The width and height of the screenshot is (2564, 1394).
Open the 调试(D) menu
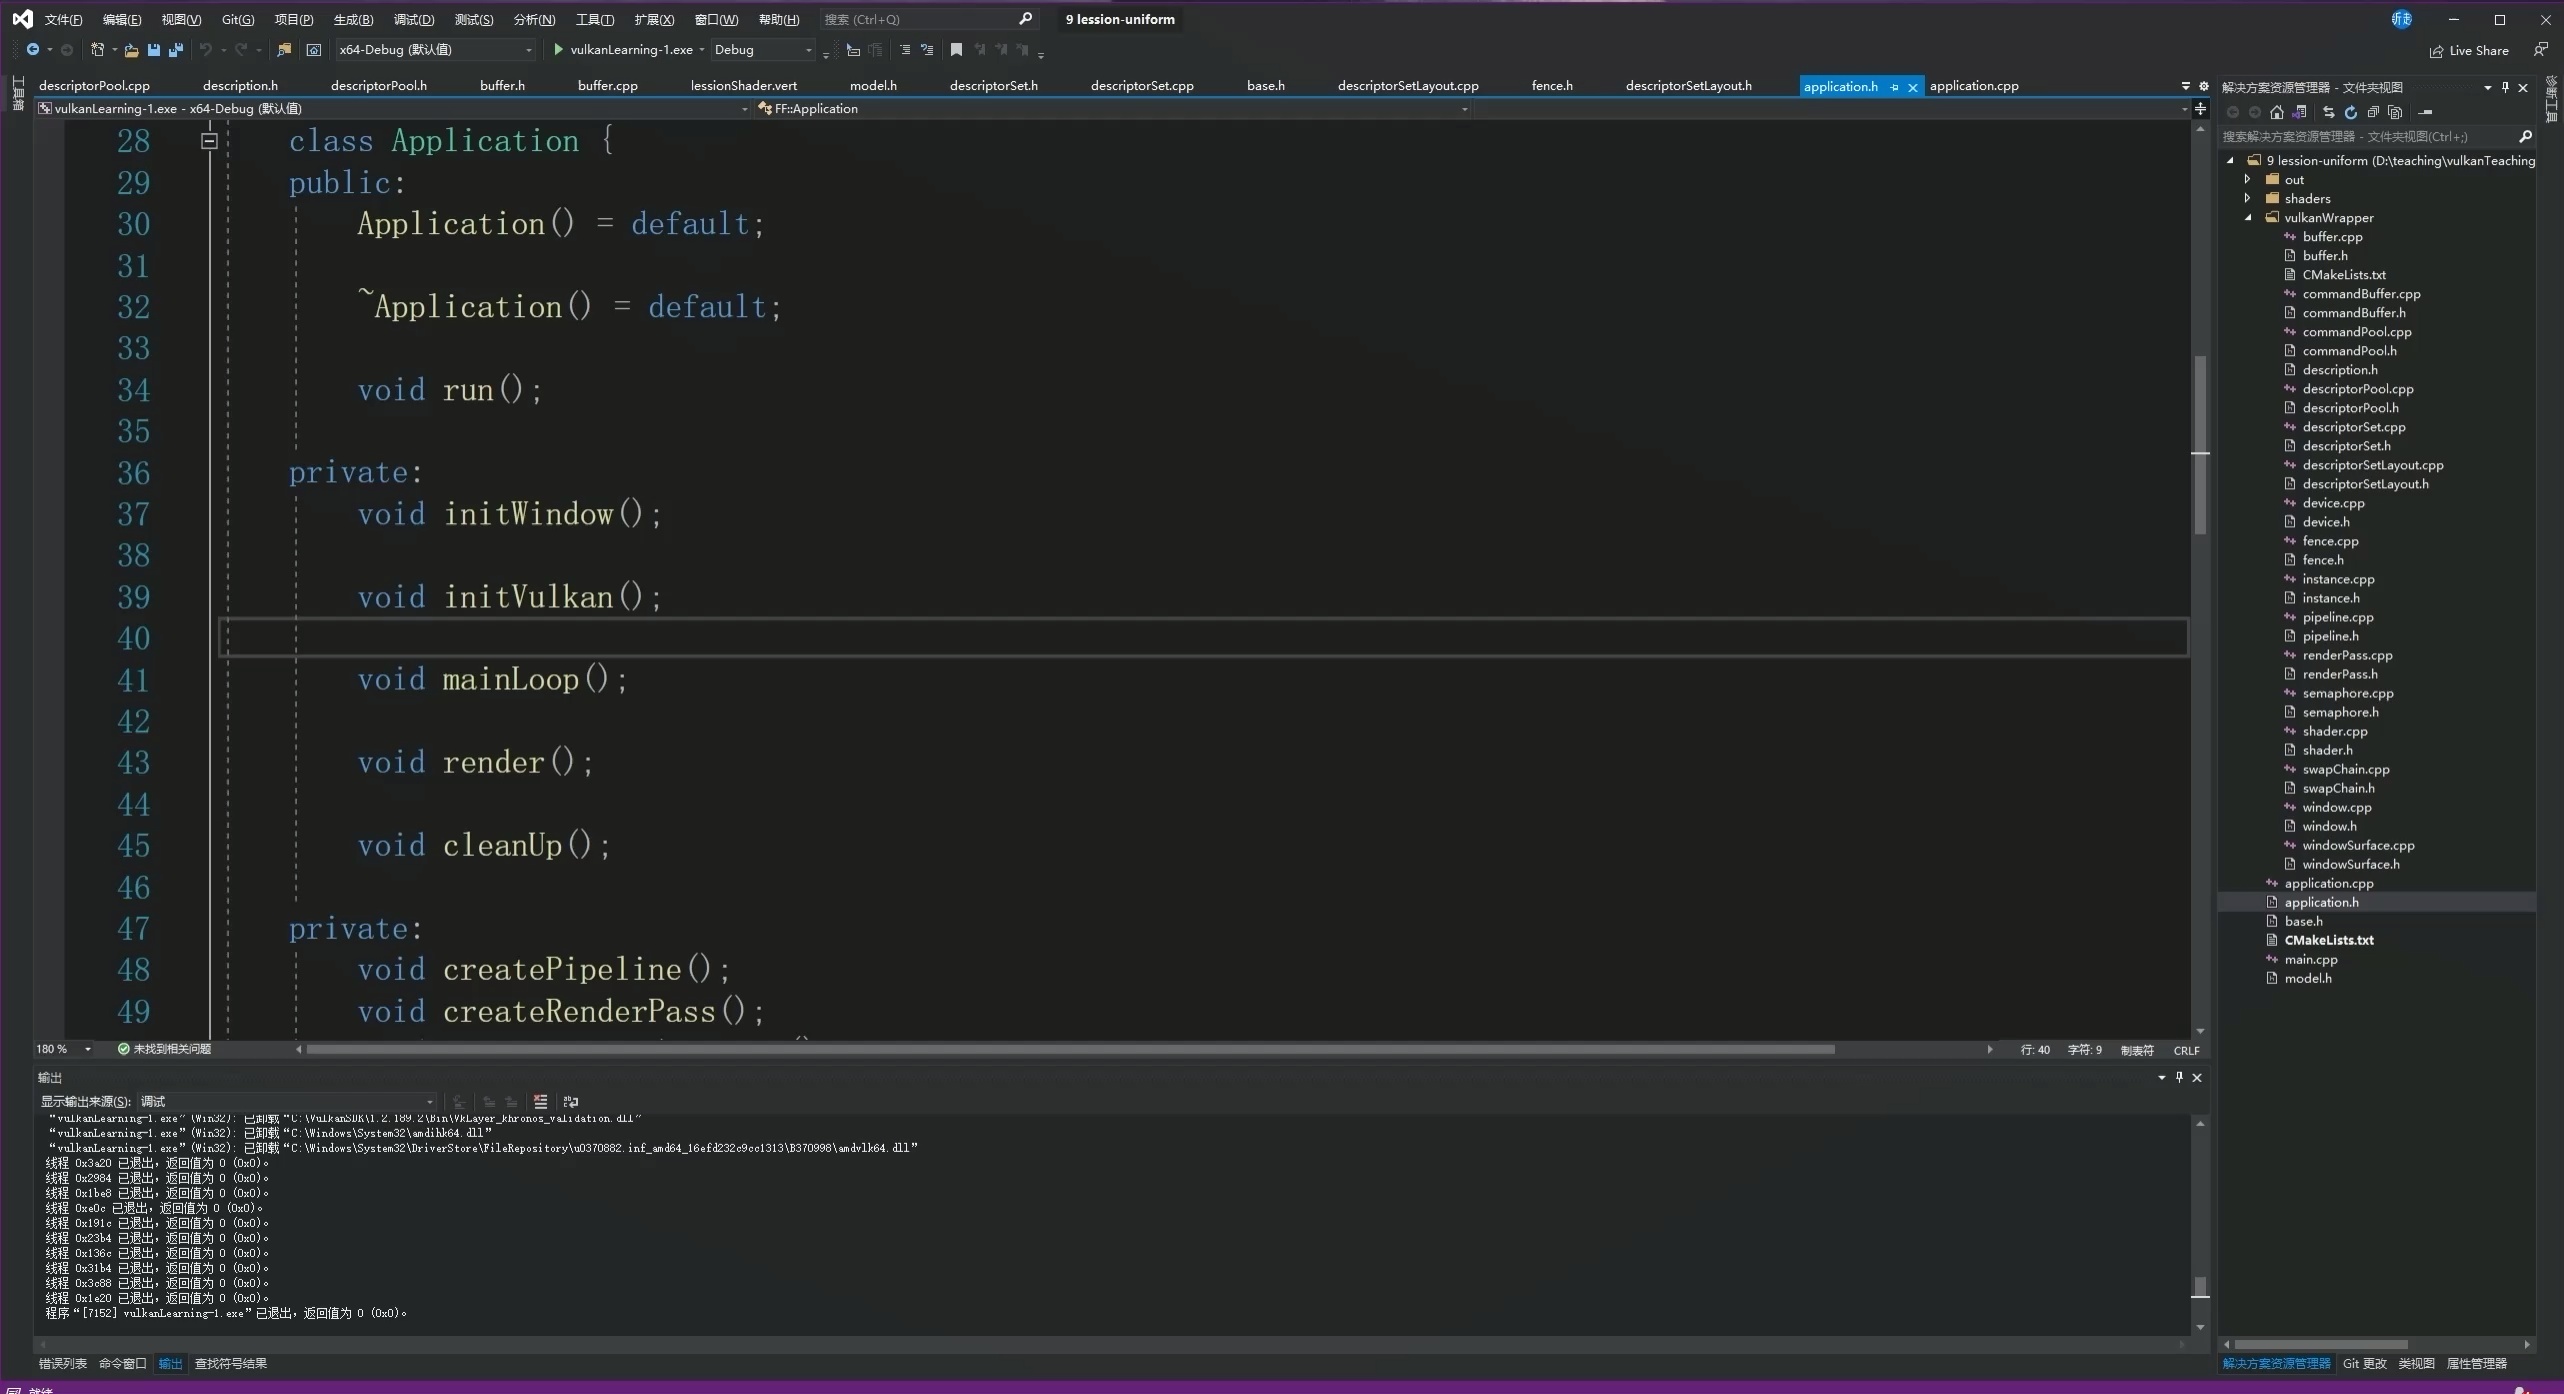[413, 19]
